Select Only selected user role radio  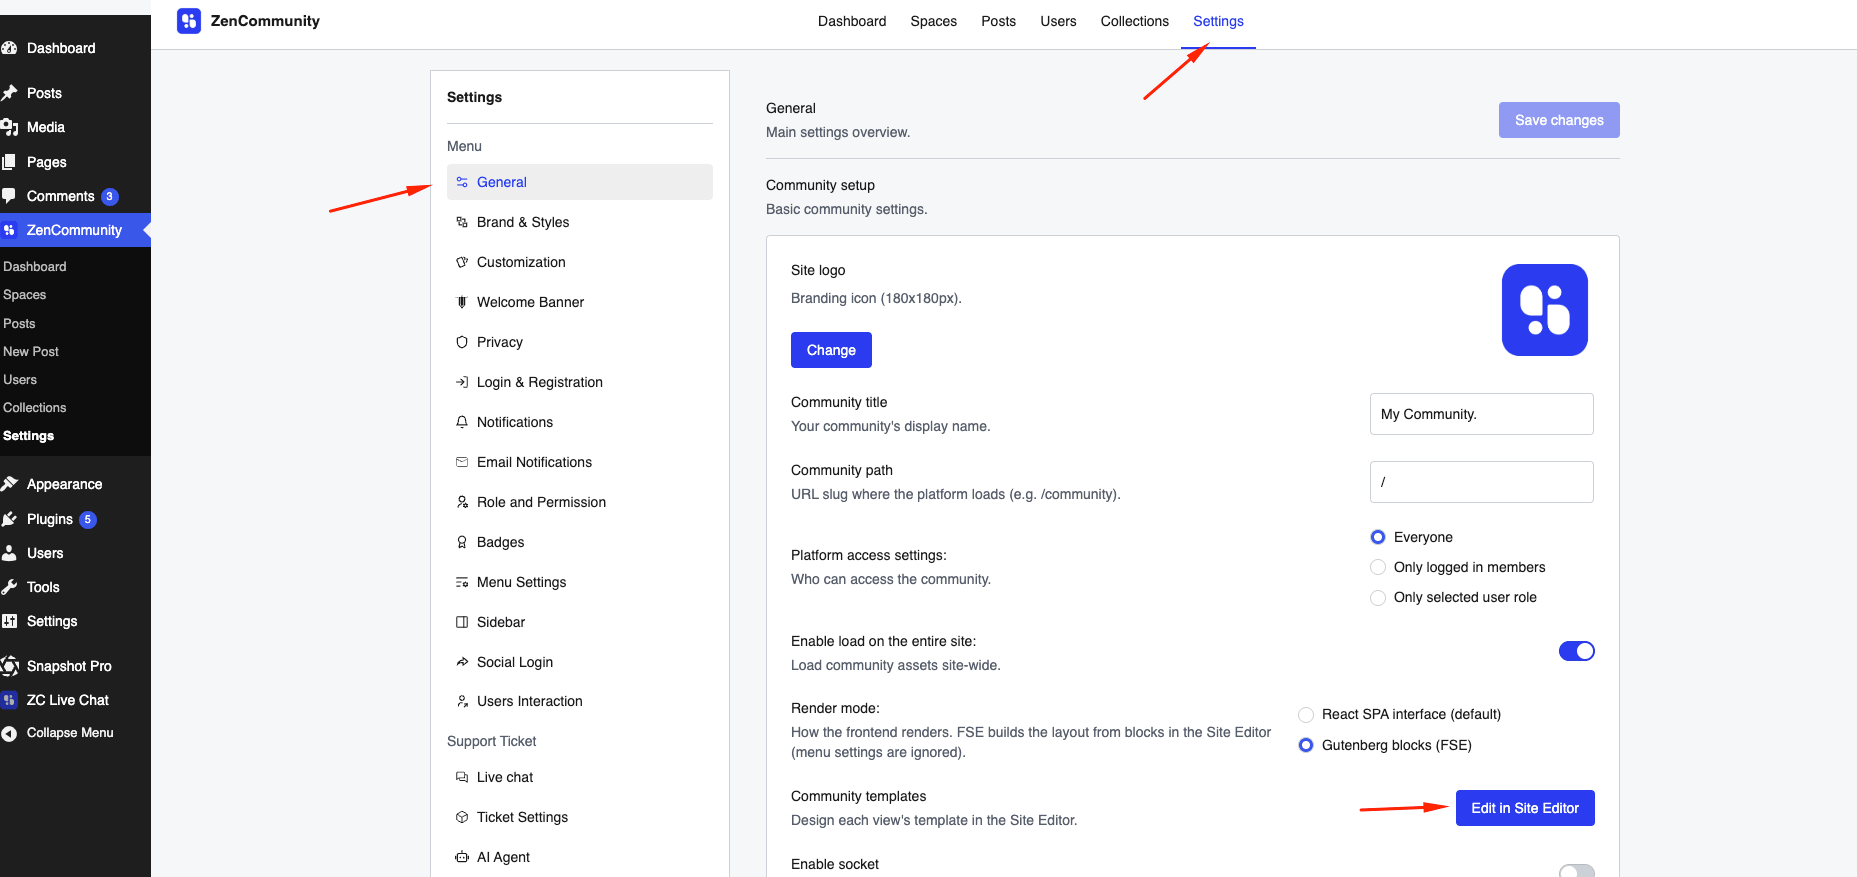(x=1378, y=597)
